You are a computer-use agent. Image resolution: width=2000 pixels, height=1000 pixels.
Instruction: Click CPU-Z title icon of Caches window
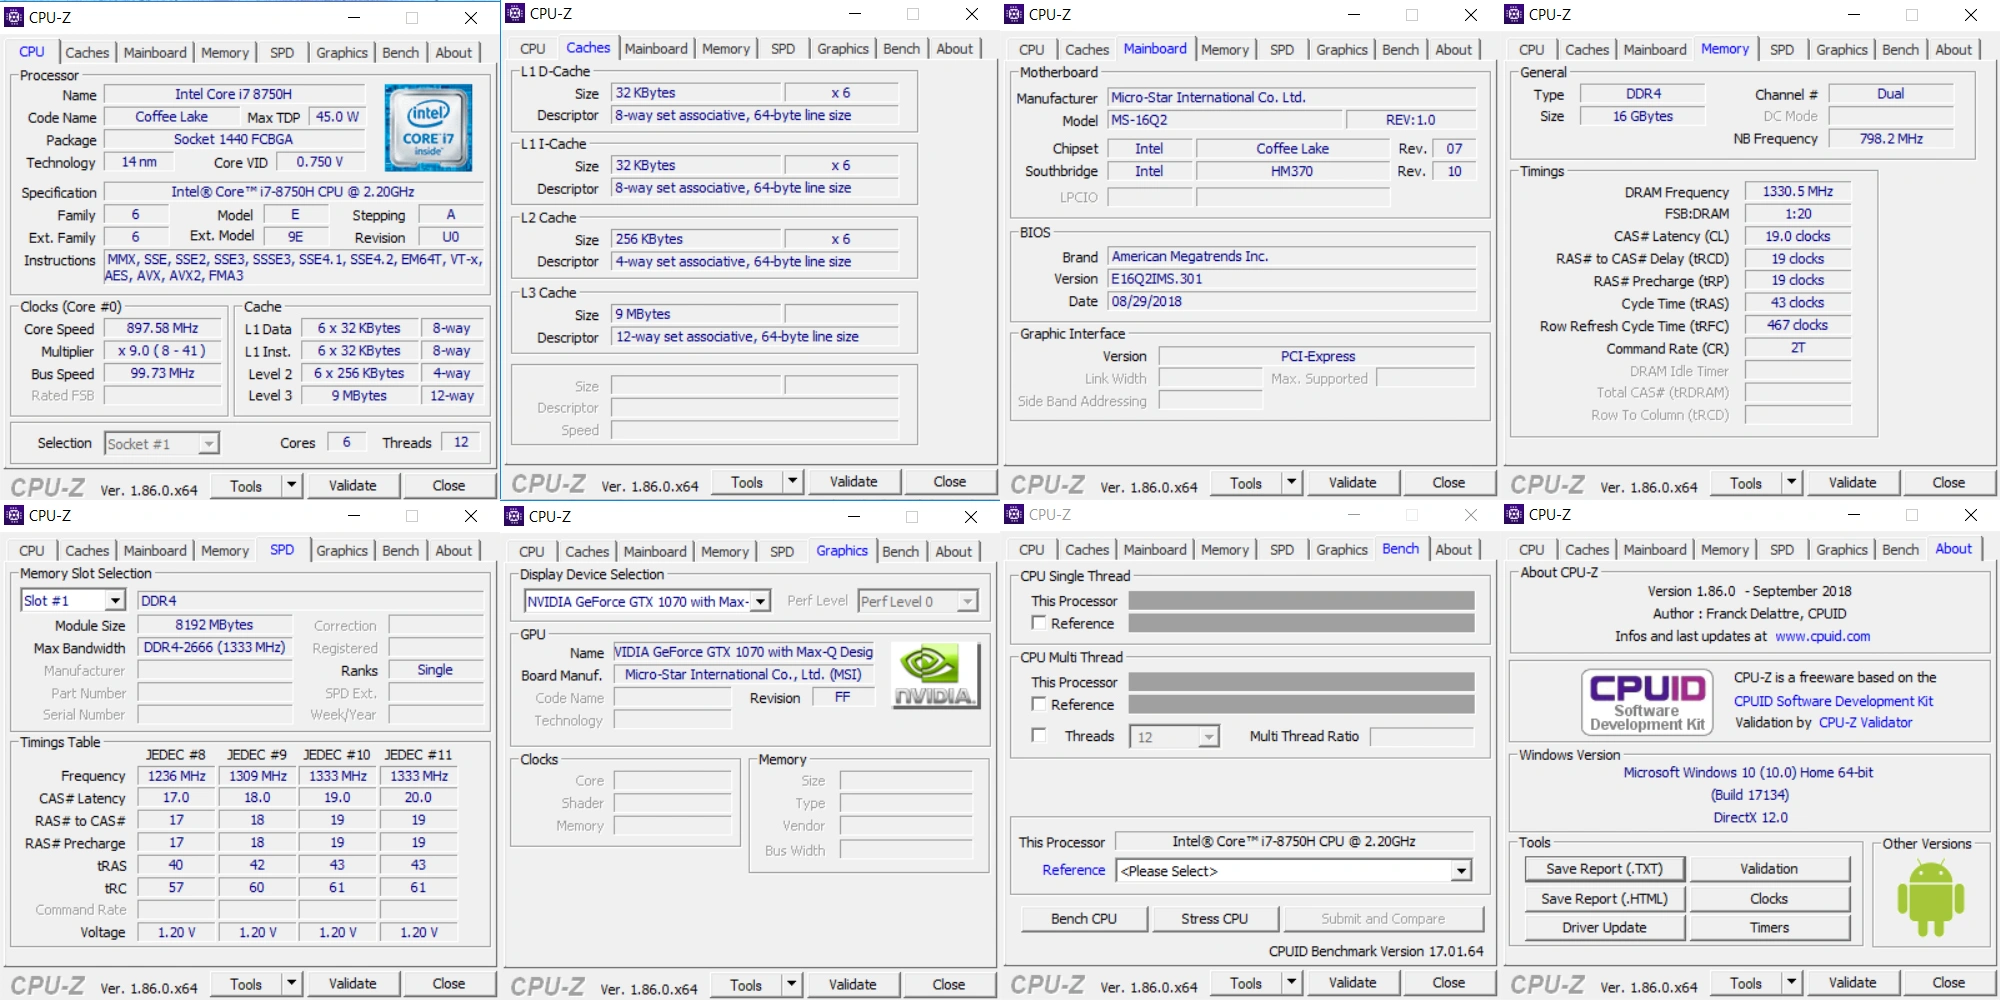[x=515, y=13]
